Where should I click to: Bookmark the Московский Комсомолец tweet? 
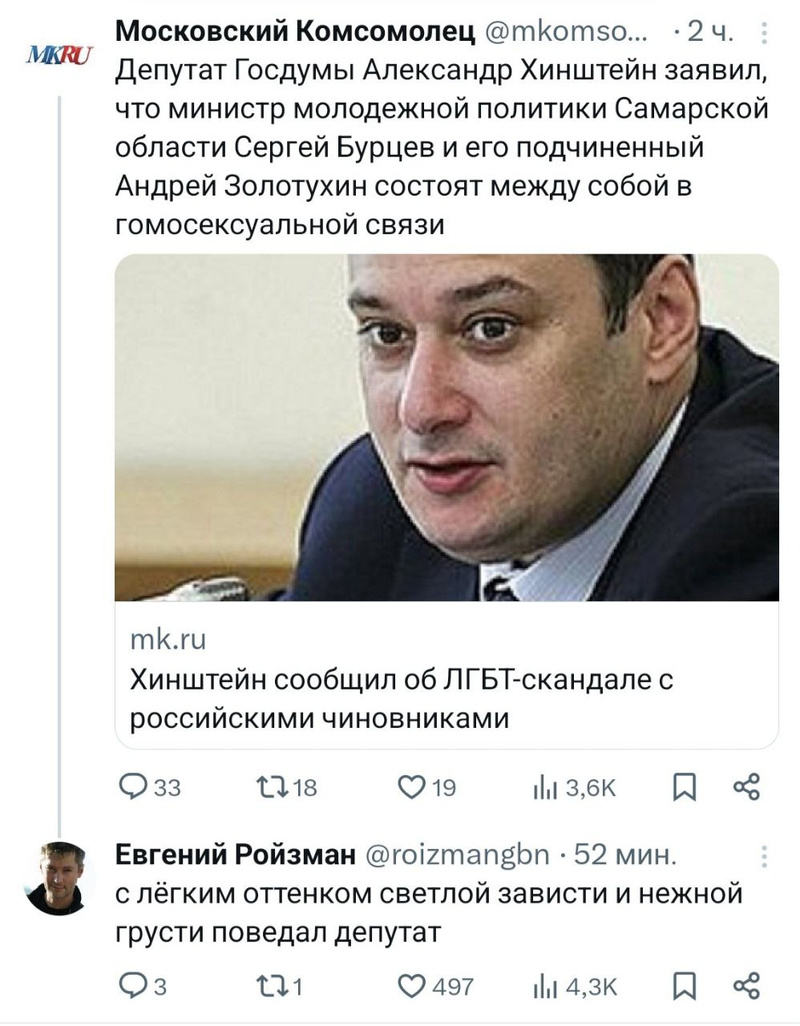pos(685,788)
